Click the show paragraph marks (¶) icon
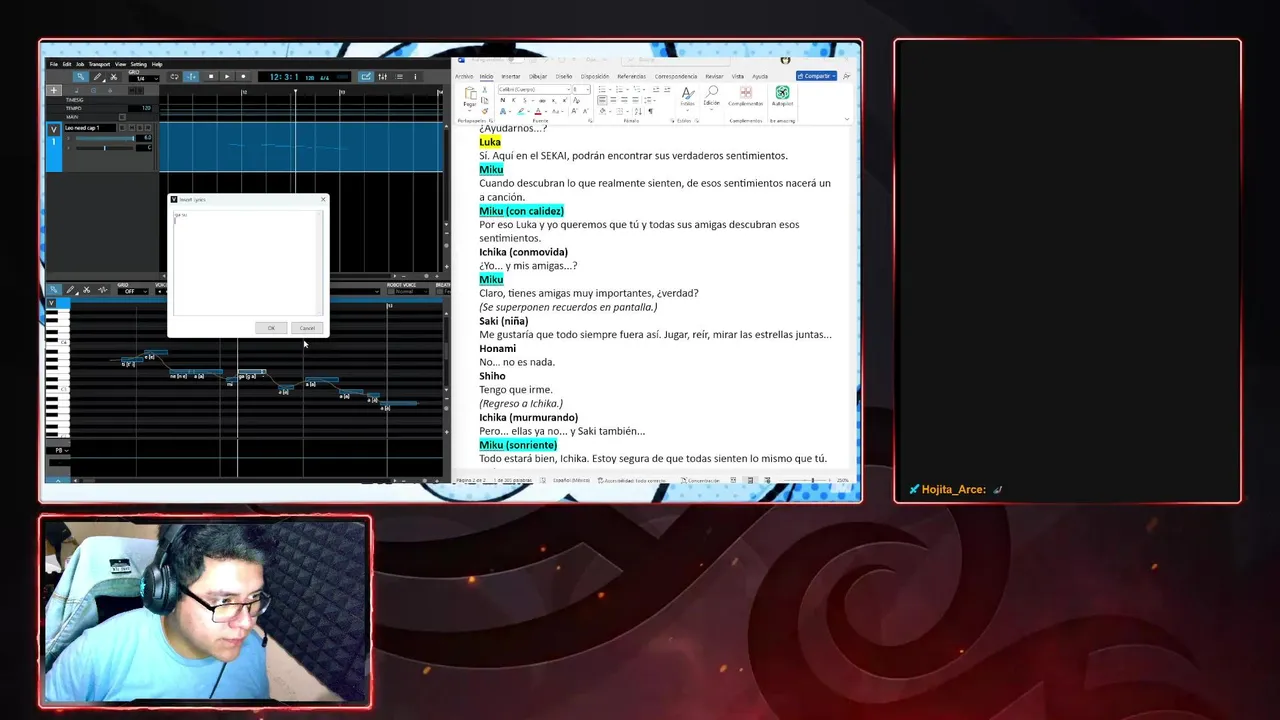1280x720 pixels. (650, 112)
